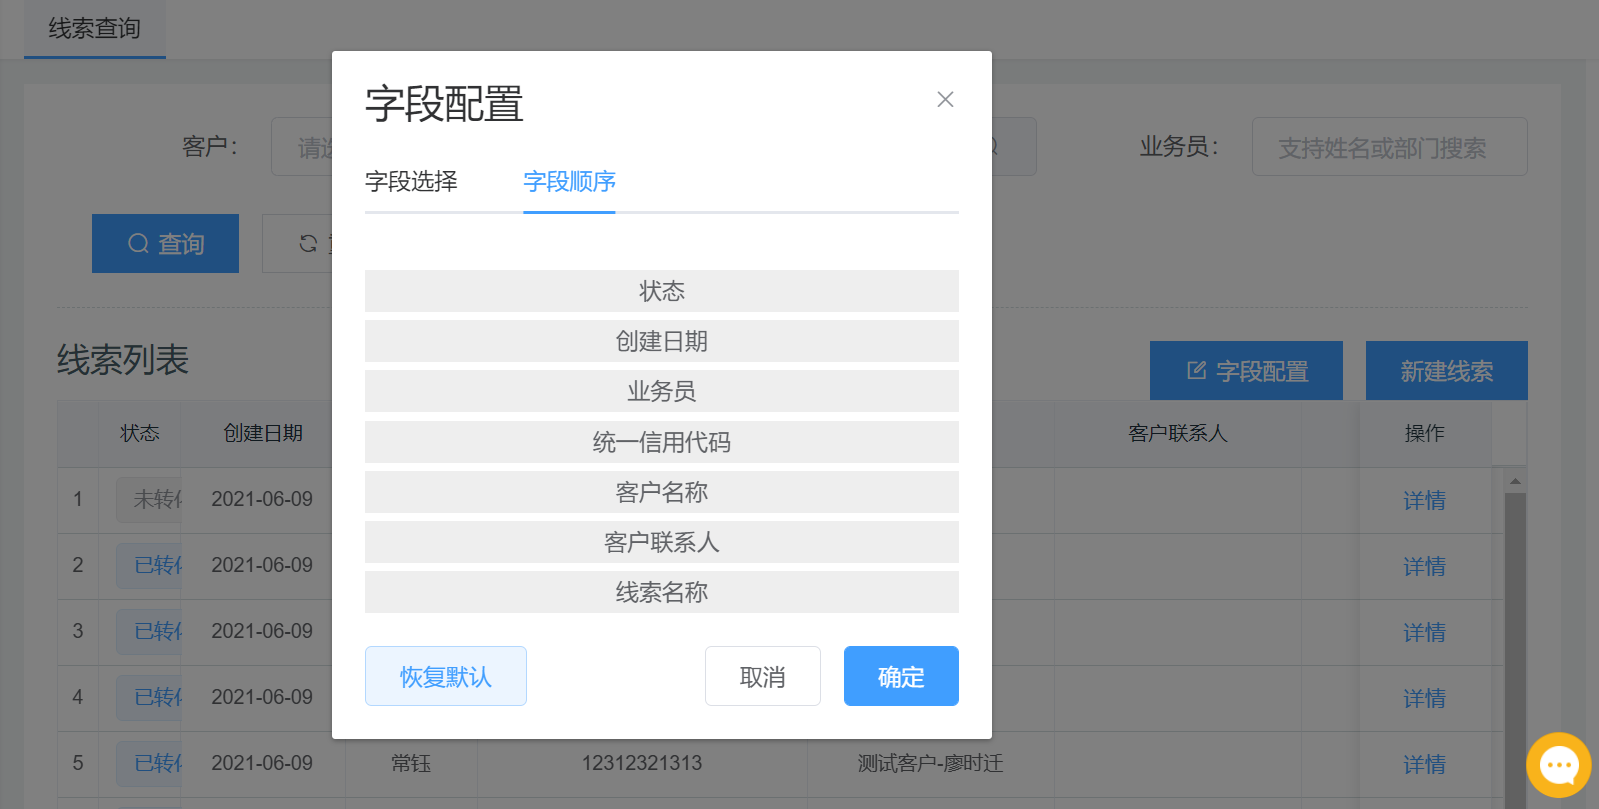Confirm with the 确定 button
Viewport: 1599px width, 809px height.
point(900,676)
